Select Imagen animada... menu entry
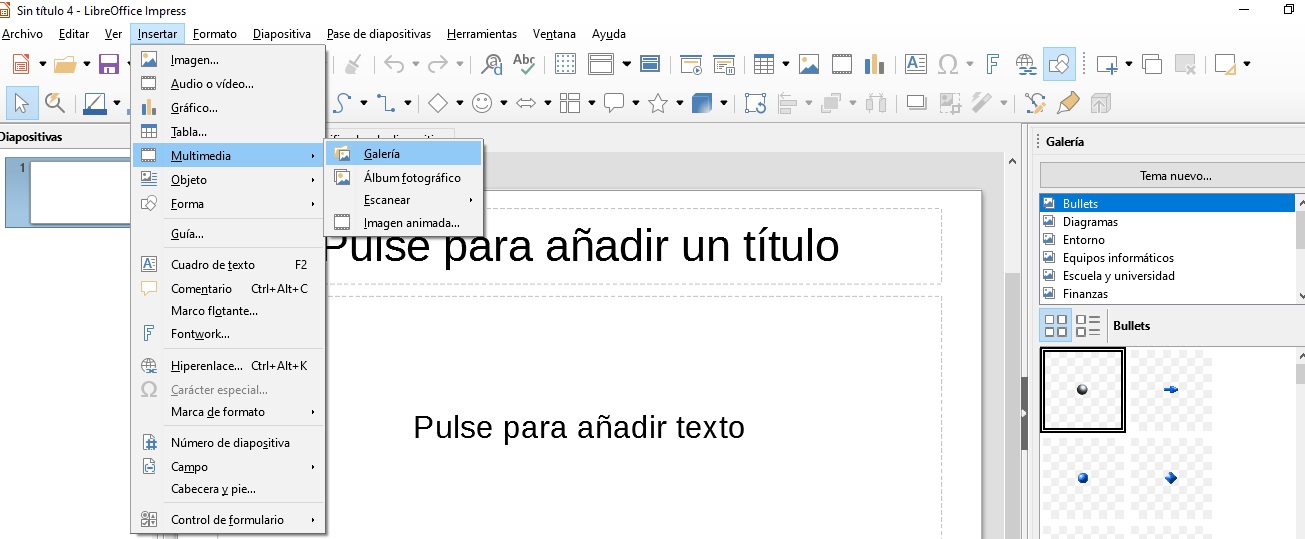The width and height of the screenshot is (1305, 539). pos(404,223)
